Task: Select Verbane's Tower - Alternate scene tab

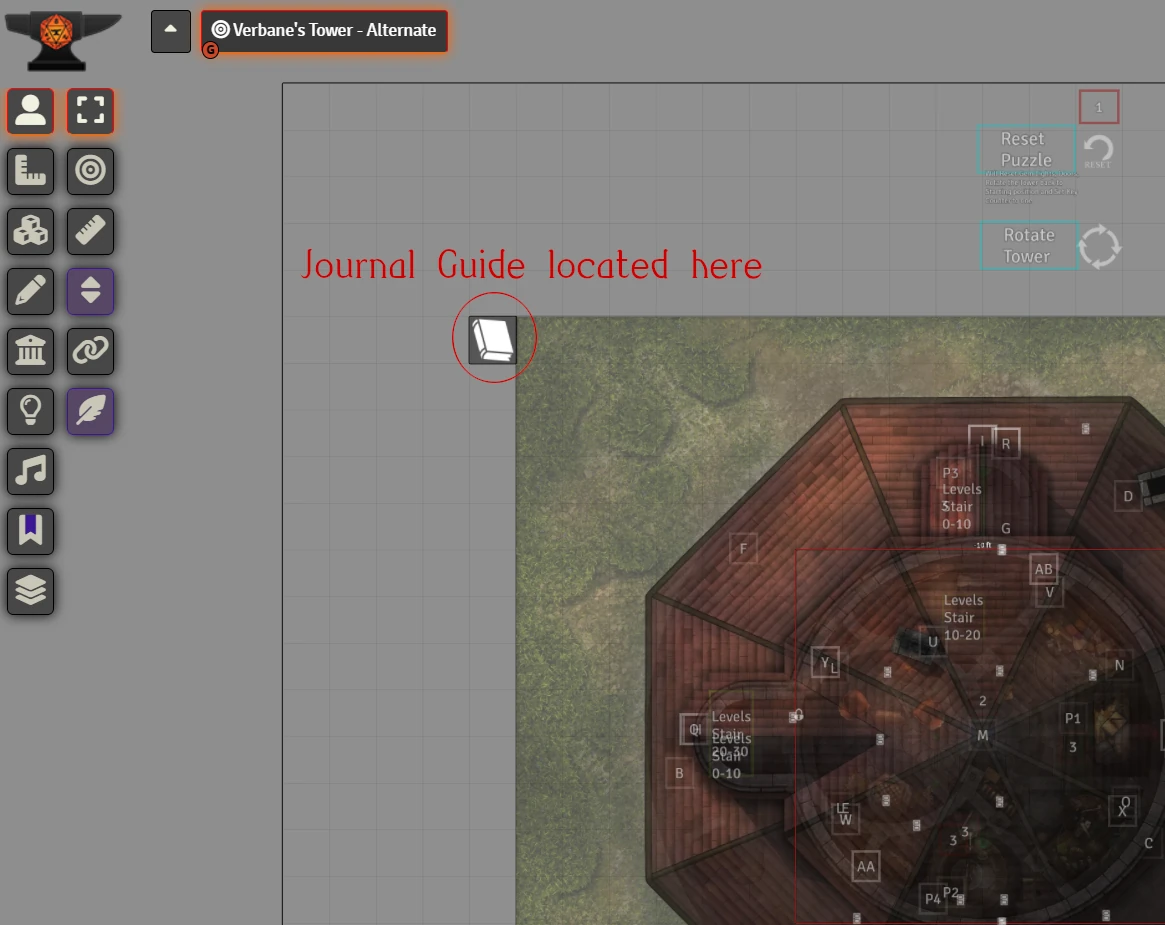Action: [324, 31]
